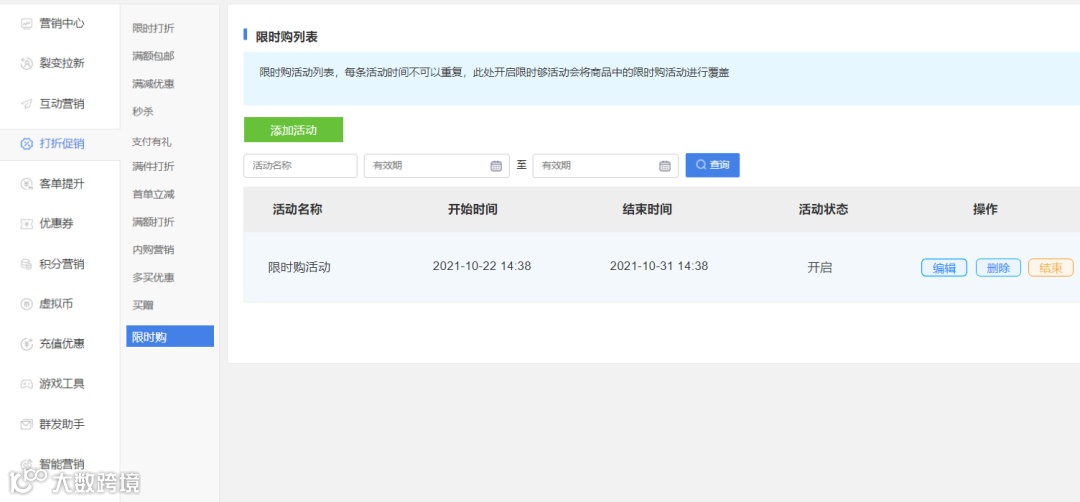1080x502 pixels.
Task: Click the 限时购活动 name cell
Action: point(299,267)
